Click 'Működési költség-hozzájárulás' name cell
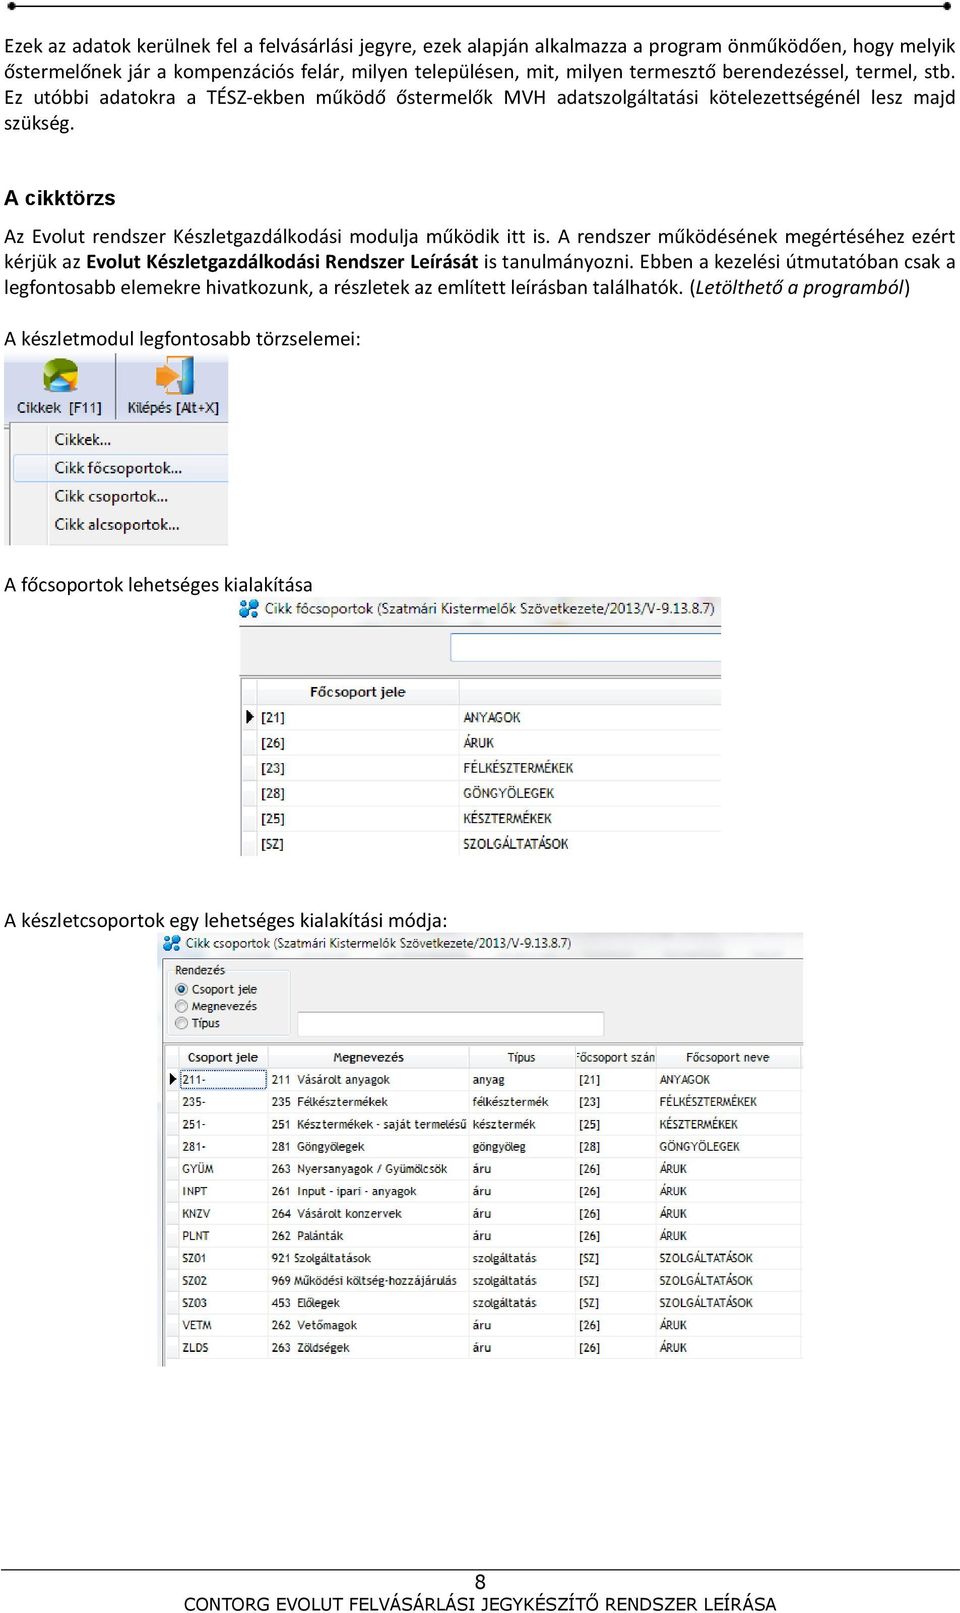Viewport: 960px width, 1613px height. tap(368, 1281)
